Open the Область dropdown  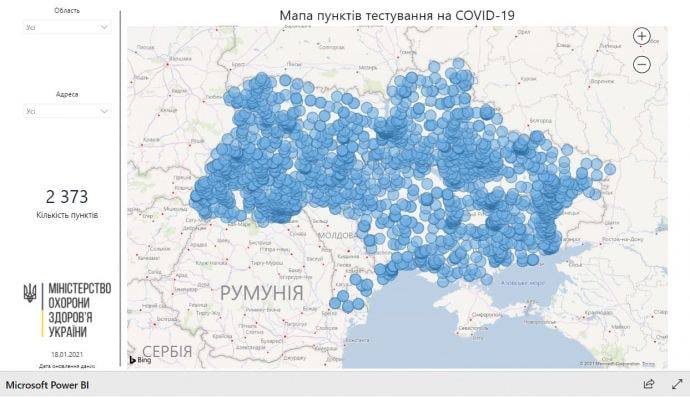click(x=67, y=27)
